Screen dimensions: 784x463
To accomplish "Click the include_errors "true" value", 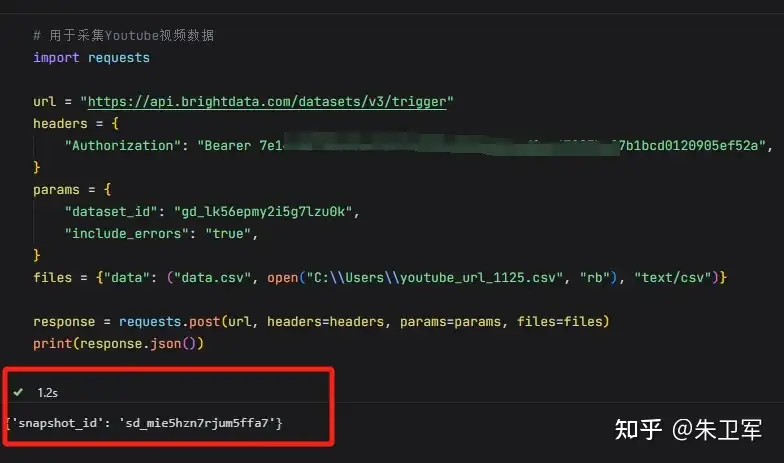I will point(228,234).
